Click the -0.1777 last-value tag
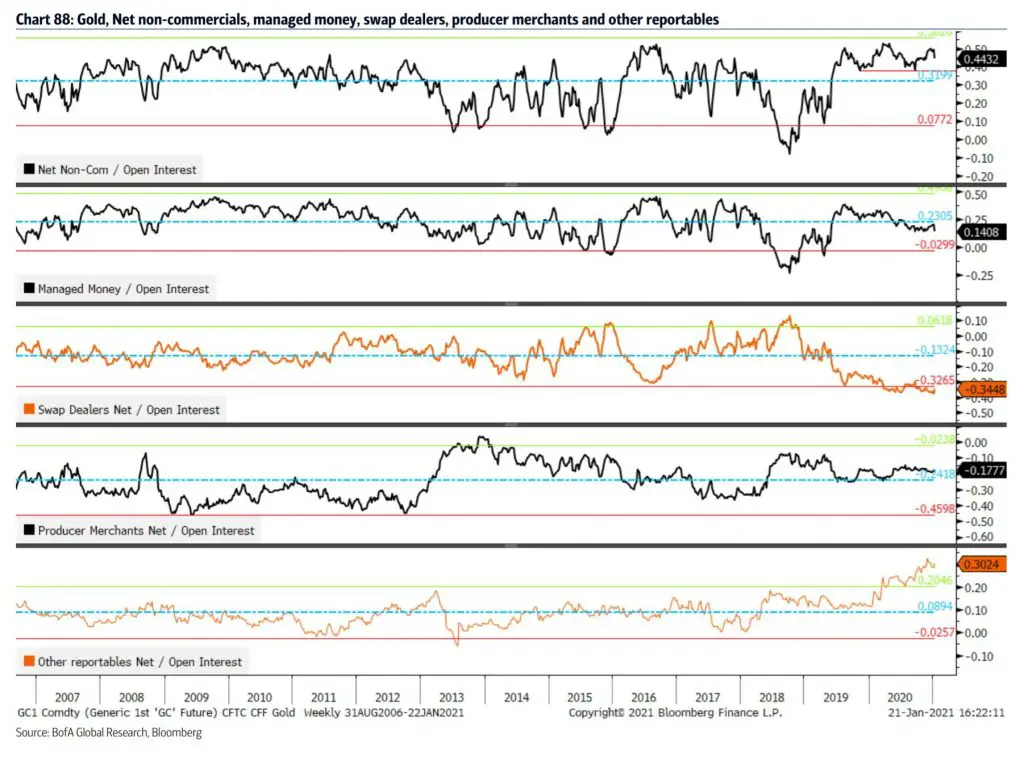 tap(982, 470)
